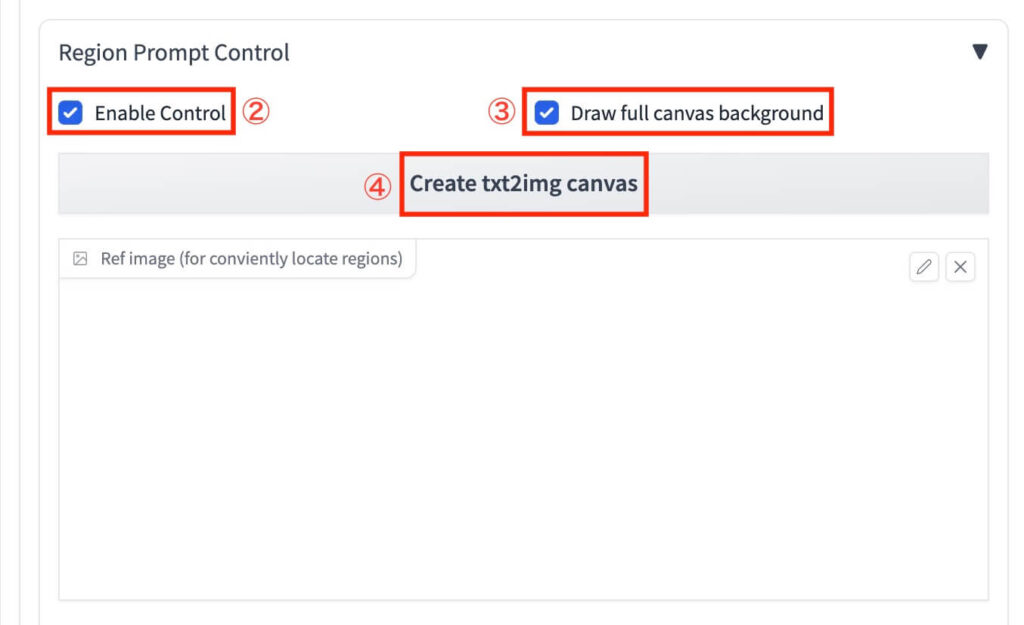This screenshot has height=625, width=1024.
Task: Click the circled number 3 annotation
Action: (501, 111)
